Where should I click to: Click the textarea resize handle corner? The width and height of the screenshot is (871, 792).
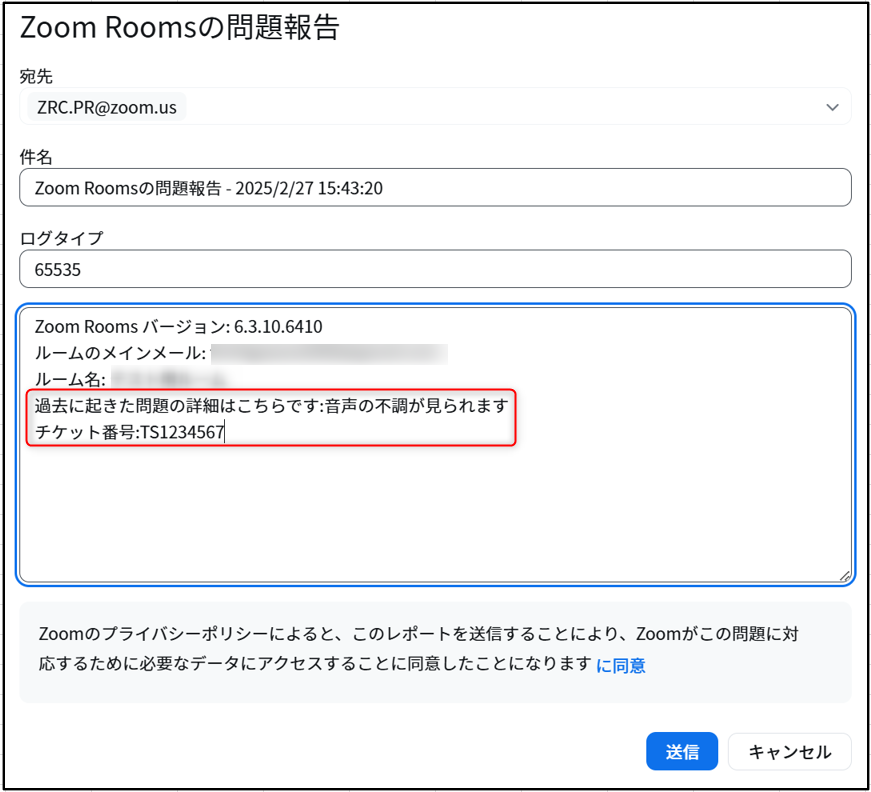tap(845, 576)
